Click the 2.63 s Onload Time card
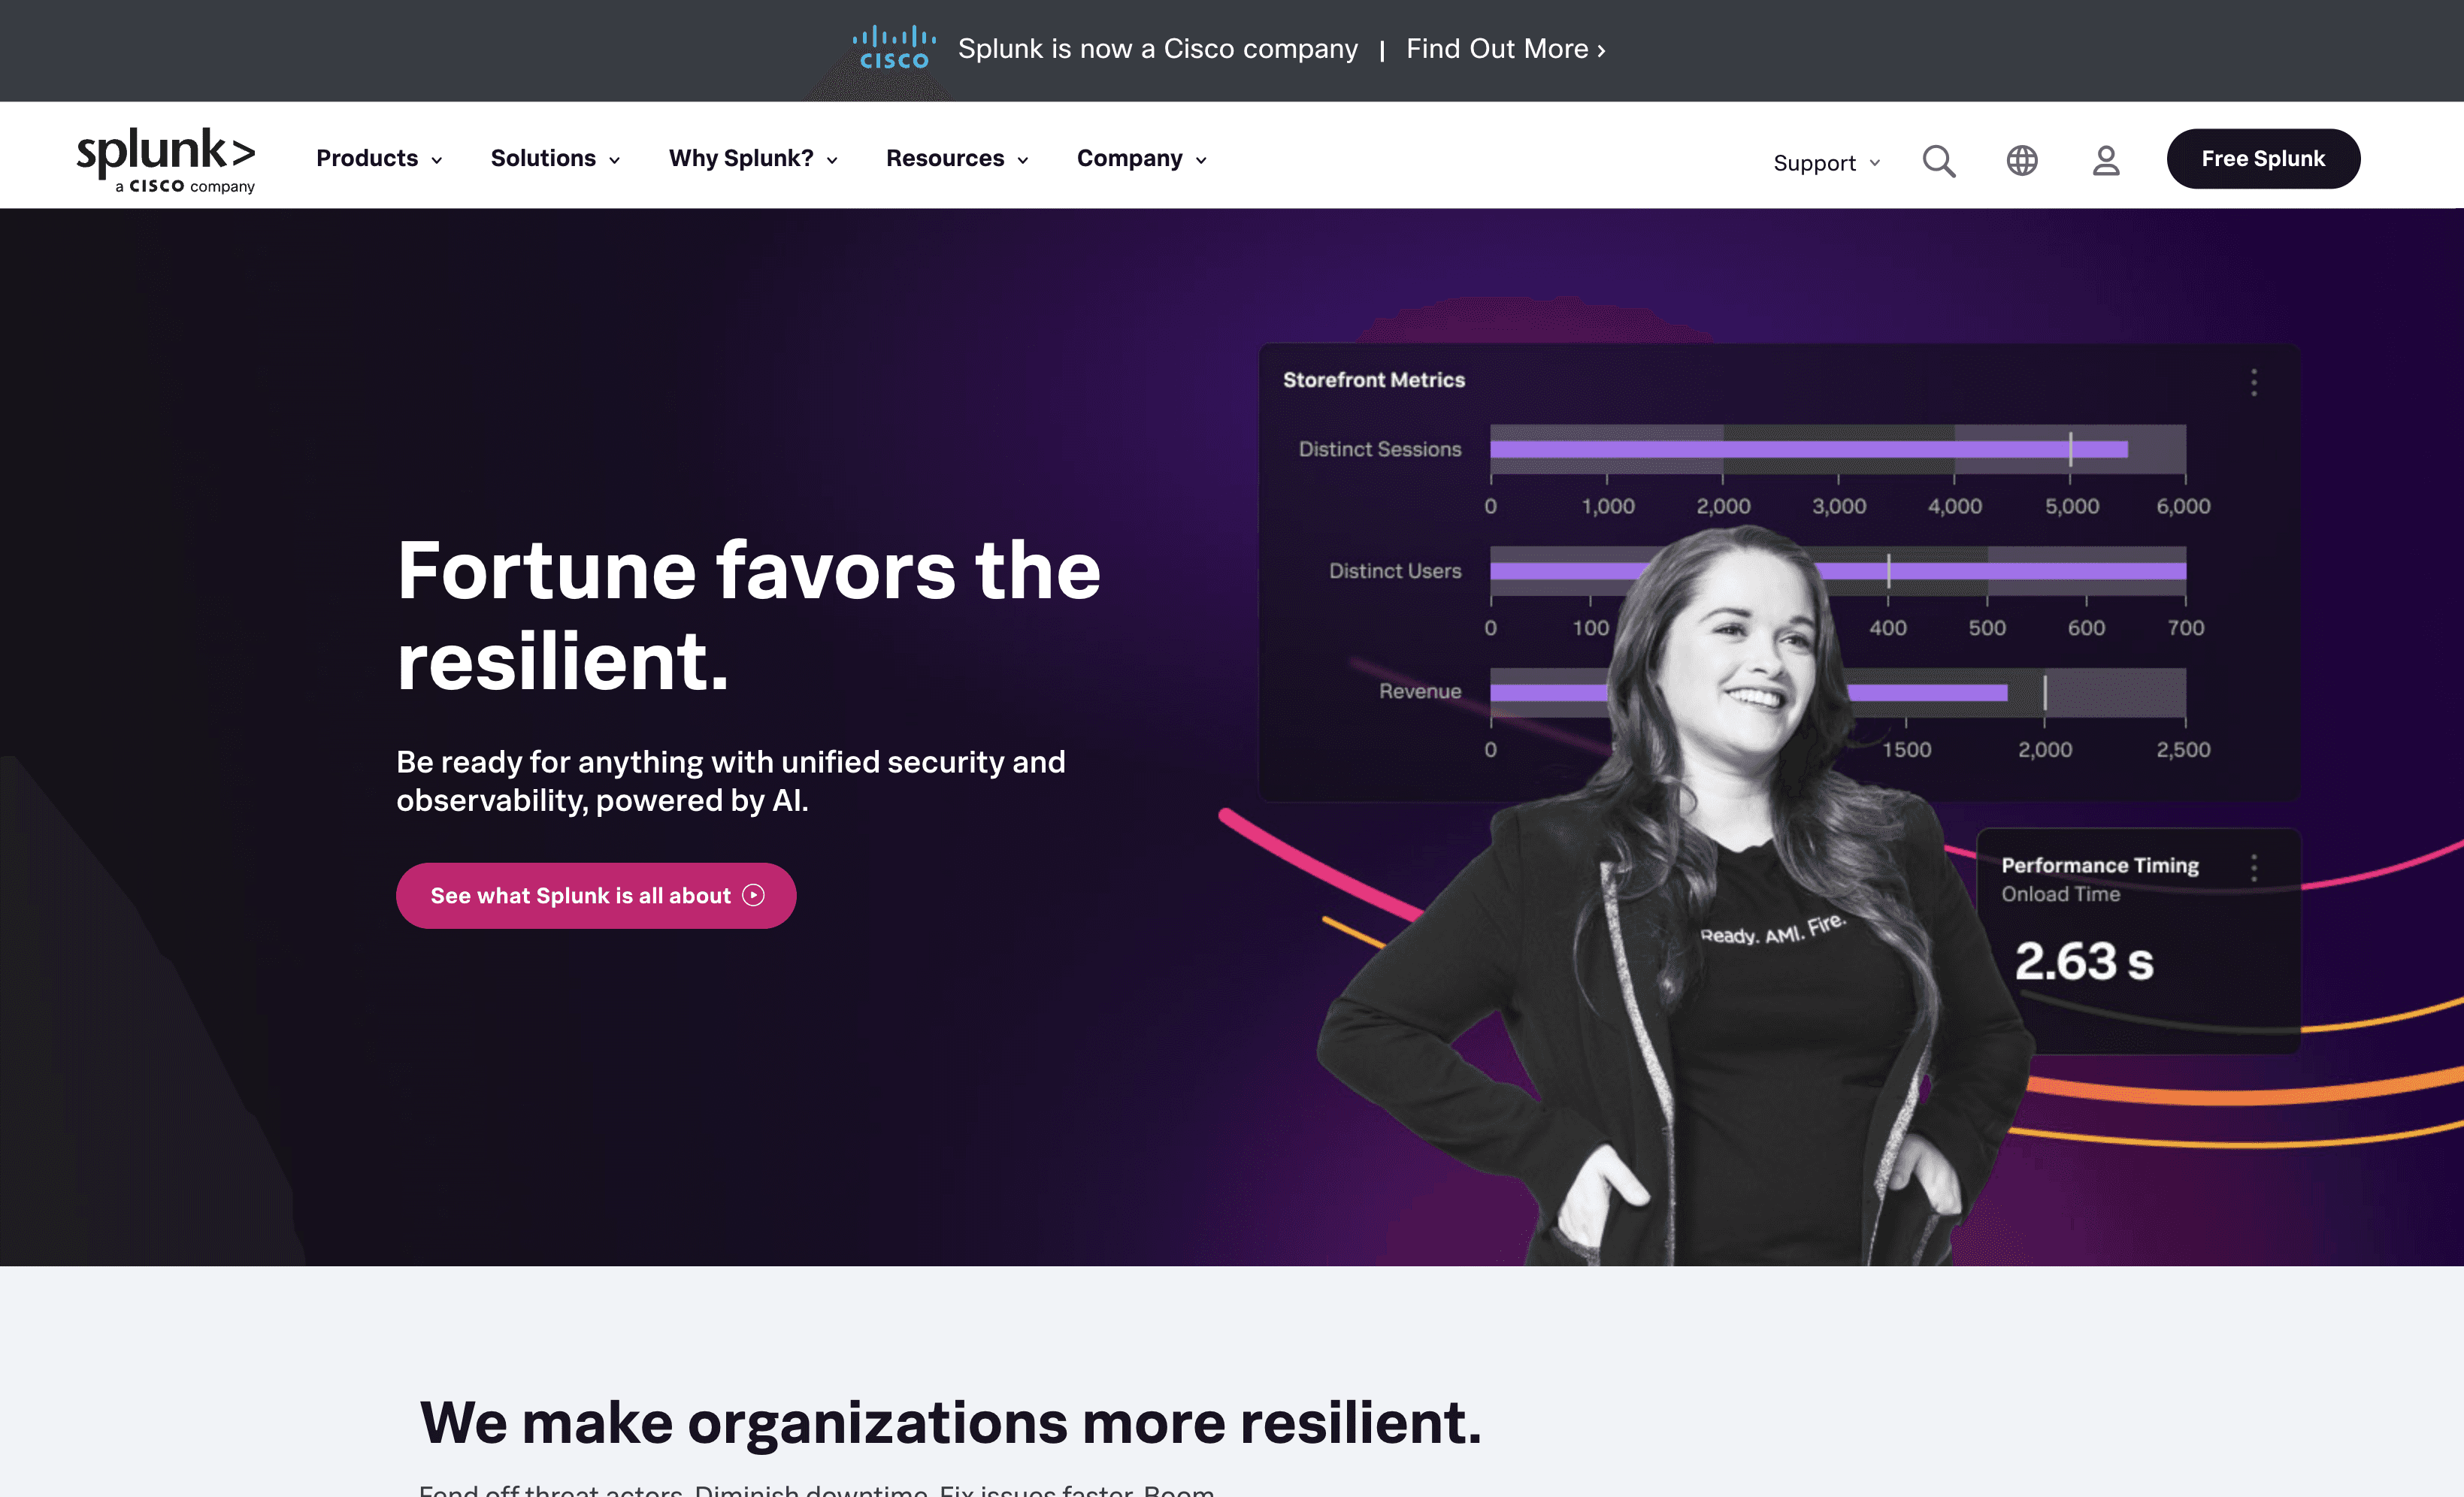This screenshot has height=1497, width=2464. coord(2139,941)
